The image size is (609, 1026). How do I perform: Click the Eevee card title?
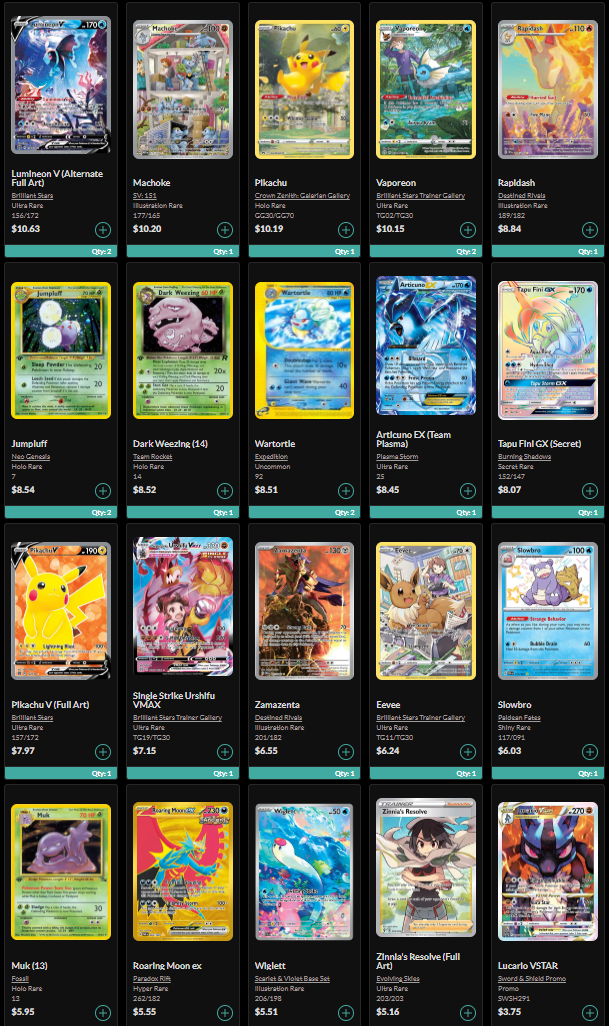coord(388,705)
